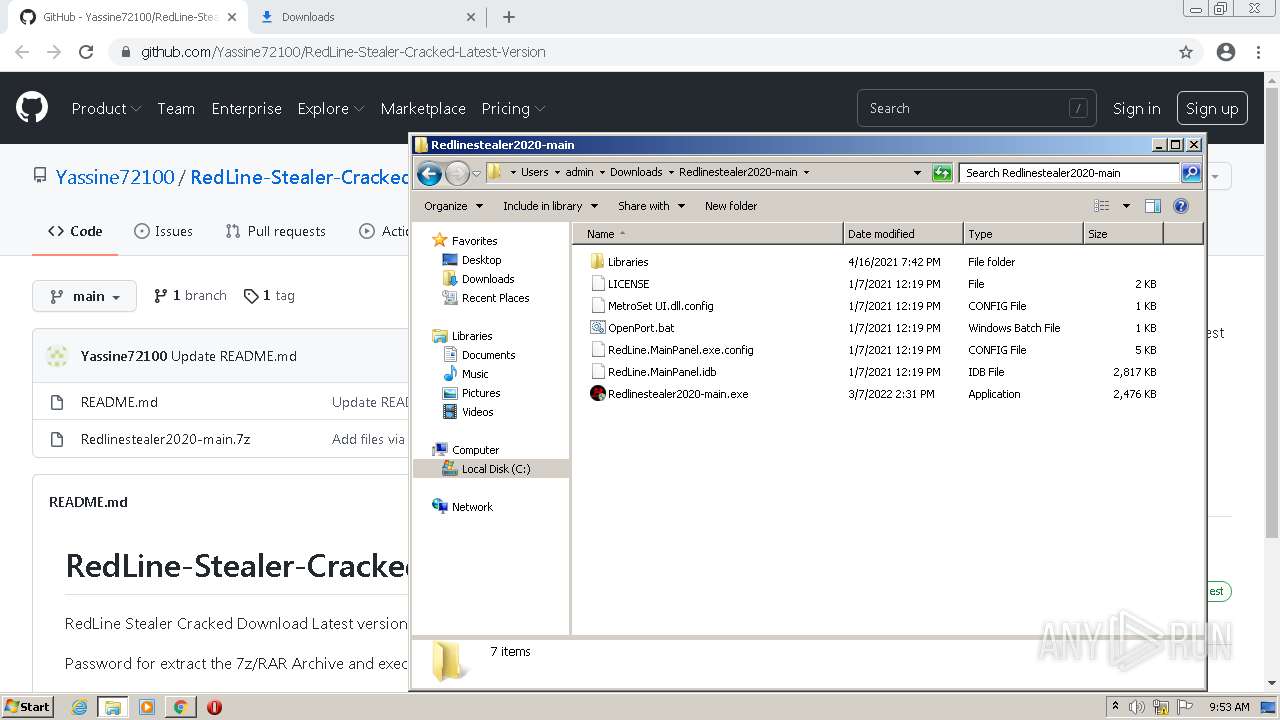Click Team in the GitHub header
Image resolution: width=1280 pixels, height=720 pixels.
[x=176, y=109]
